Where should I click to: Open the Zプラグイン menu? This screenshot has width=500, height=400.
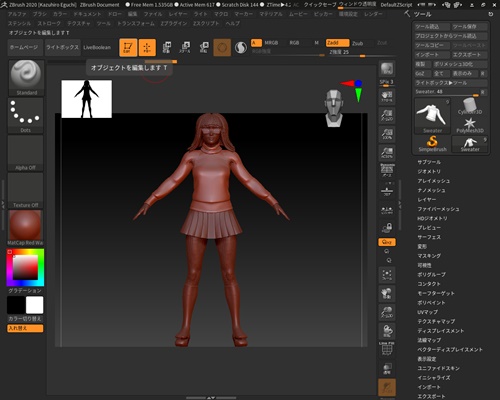(173, 24)
